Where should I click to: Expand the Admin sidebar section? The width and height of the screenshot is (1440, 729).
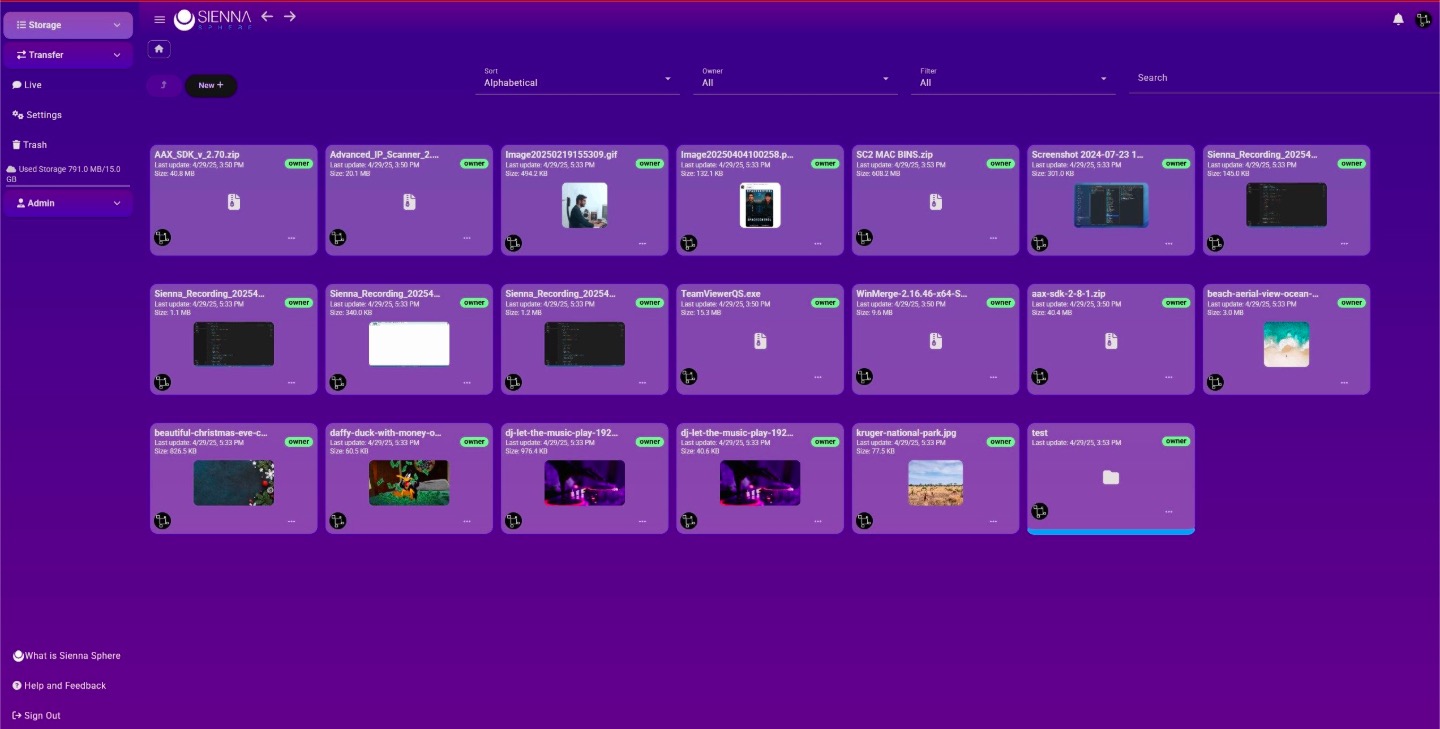[x=68, y=203]
